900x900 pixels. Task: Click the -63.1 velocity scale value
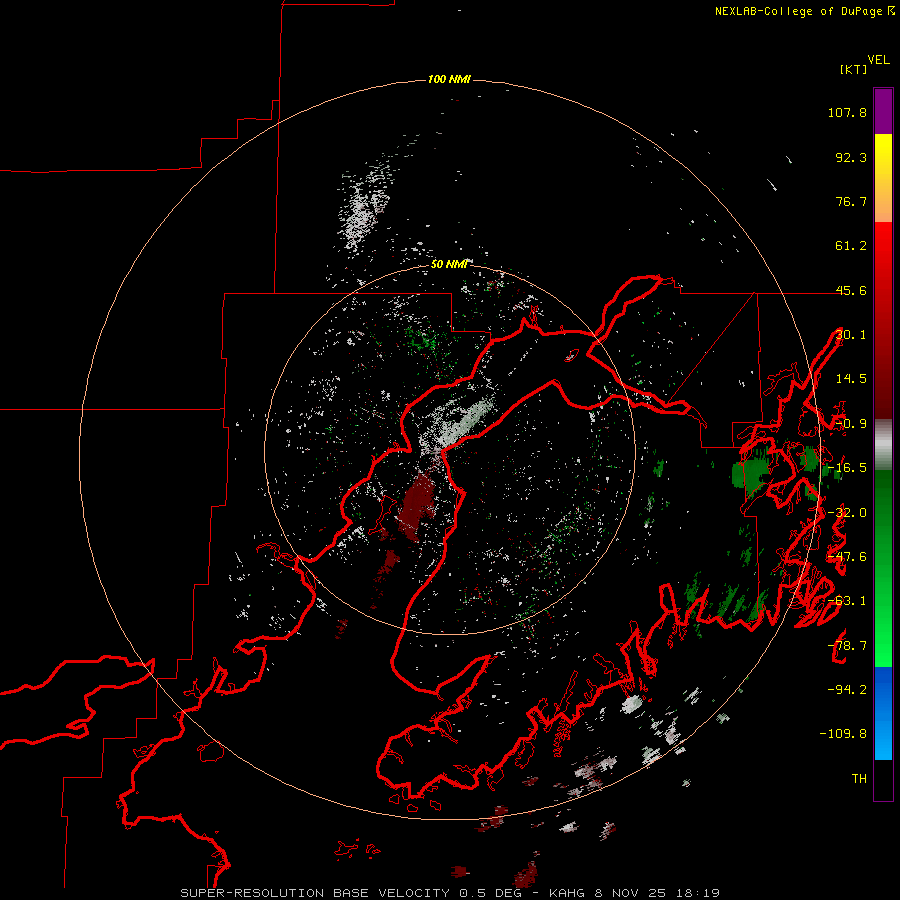pos(847,601)
